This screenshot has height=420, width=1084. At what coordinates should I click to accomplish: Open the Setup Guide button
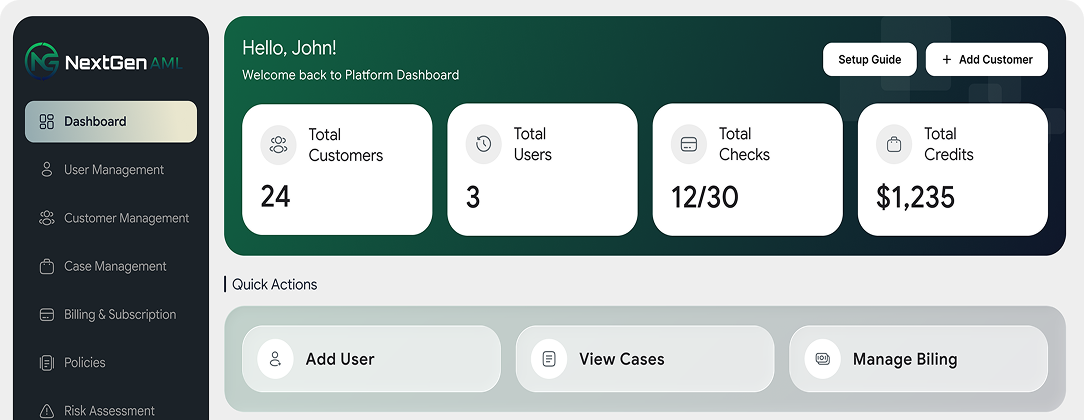tap(870, 59)
